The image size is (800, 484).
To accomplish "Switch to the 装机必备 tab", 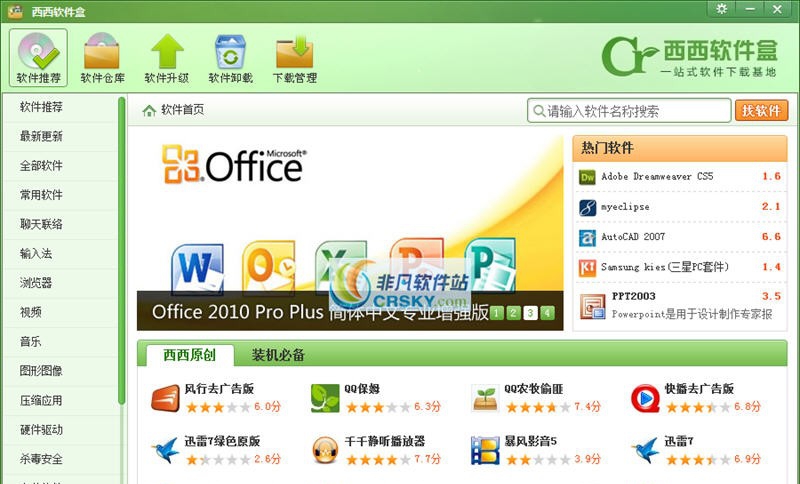I will click(278, 355).
